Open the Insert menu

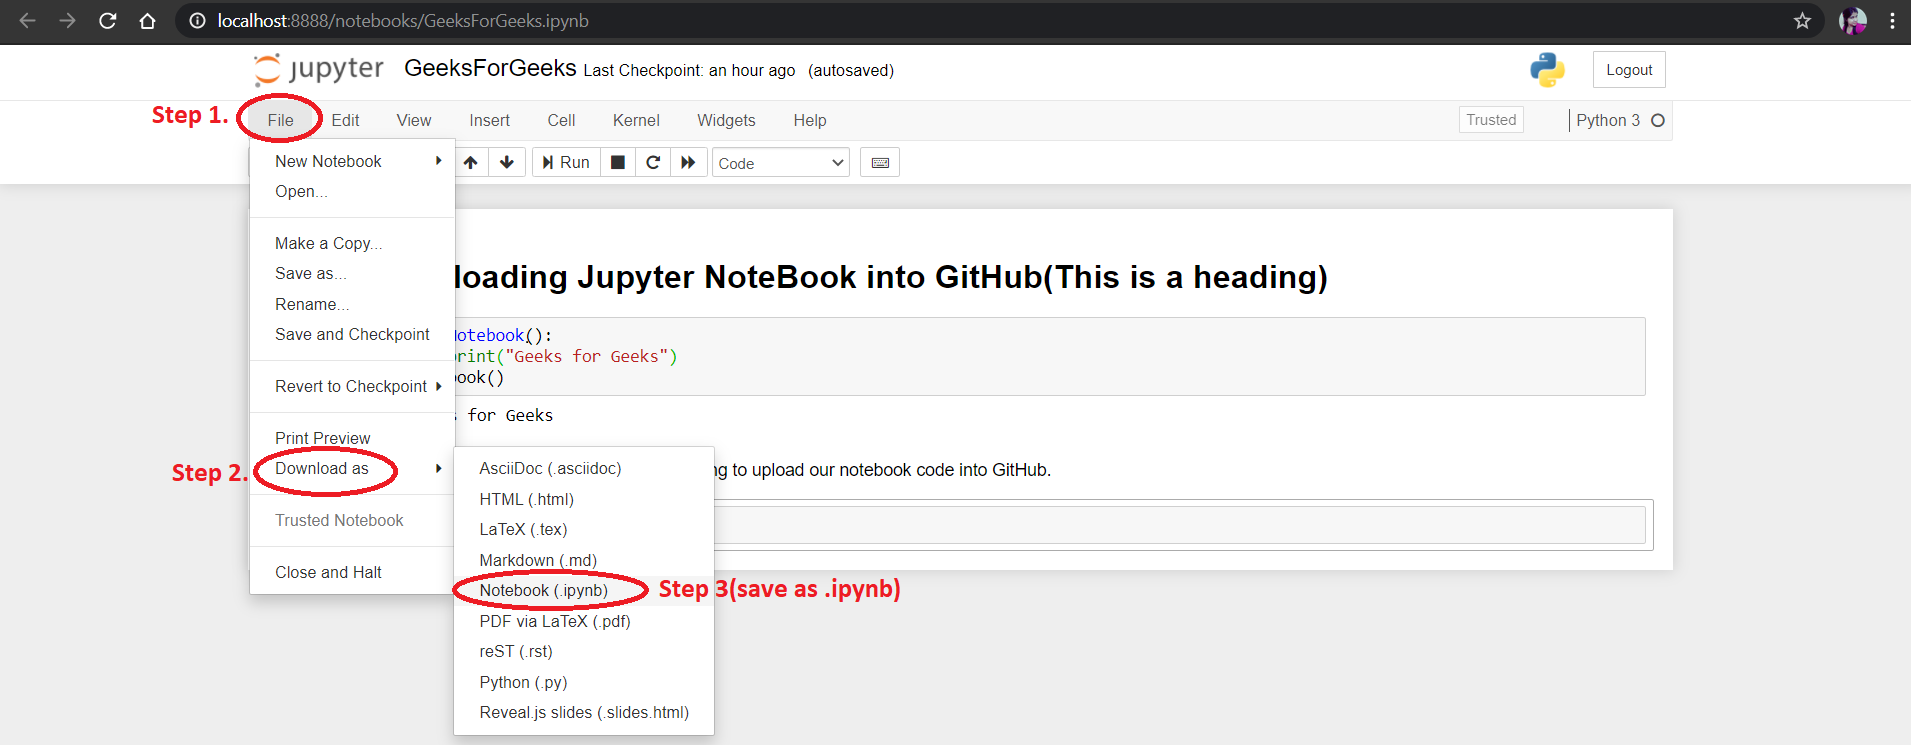pos(490,120)
